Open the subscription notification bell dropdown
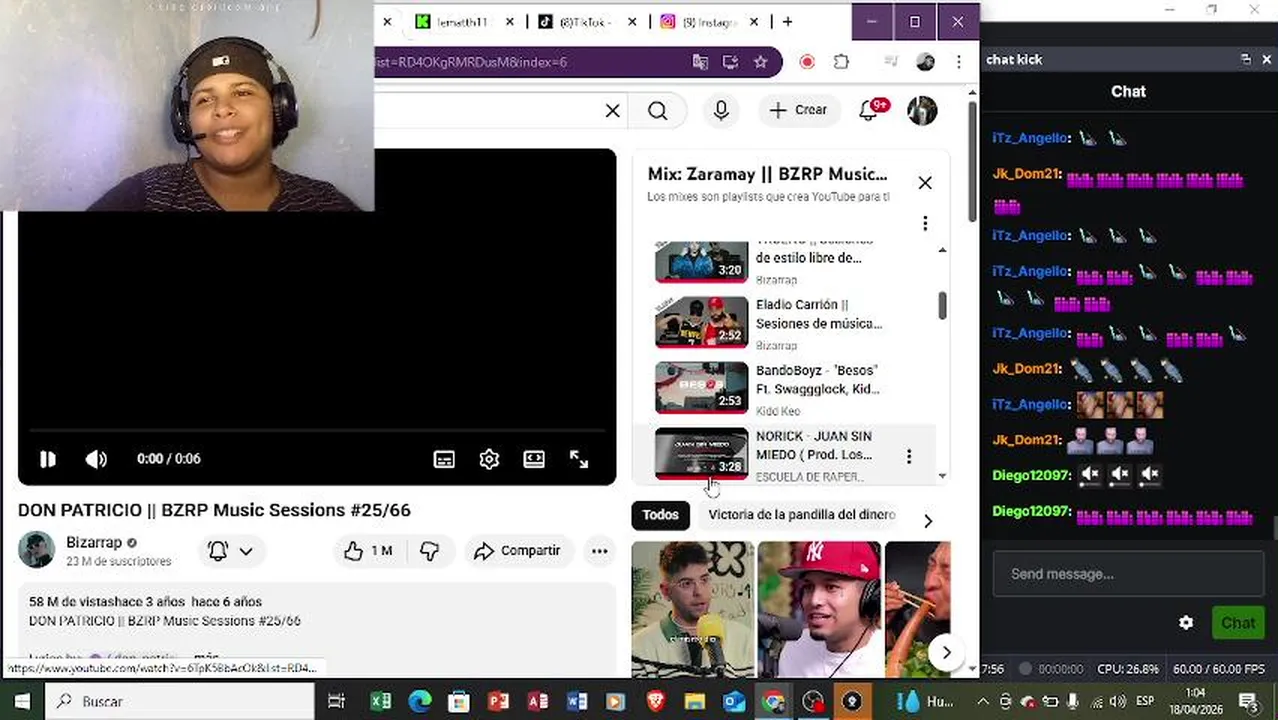 (230, 551)
